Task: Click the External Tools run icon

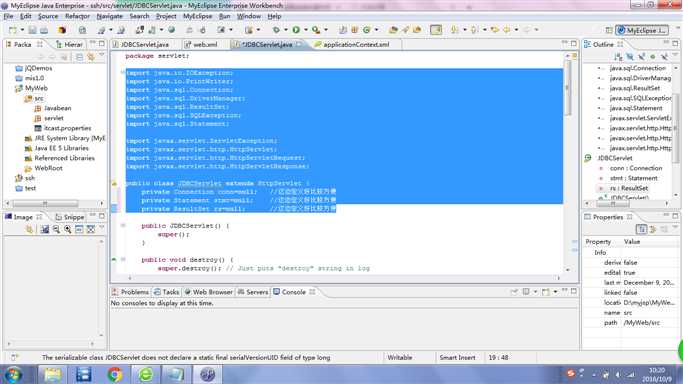Action: pos(316,30)
